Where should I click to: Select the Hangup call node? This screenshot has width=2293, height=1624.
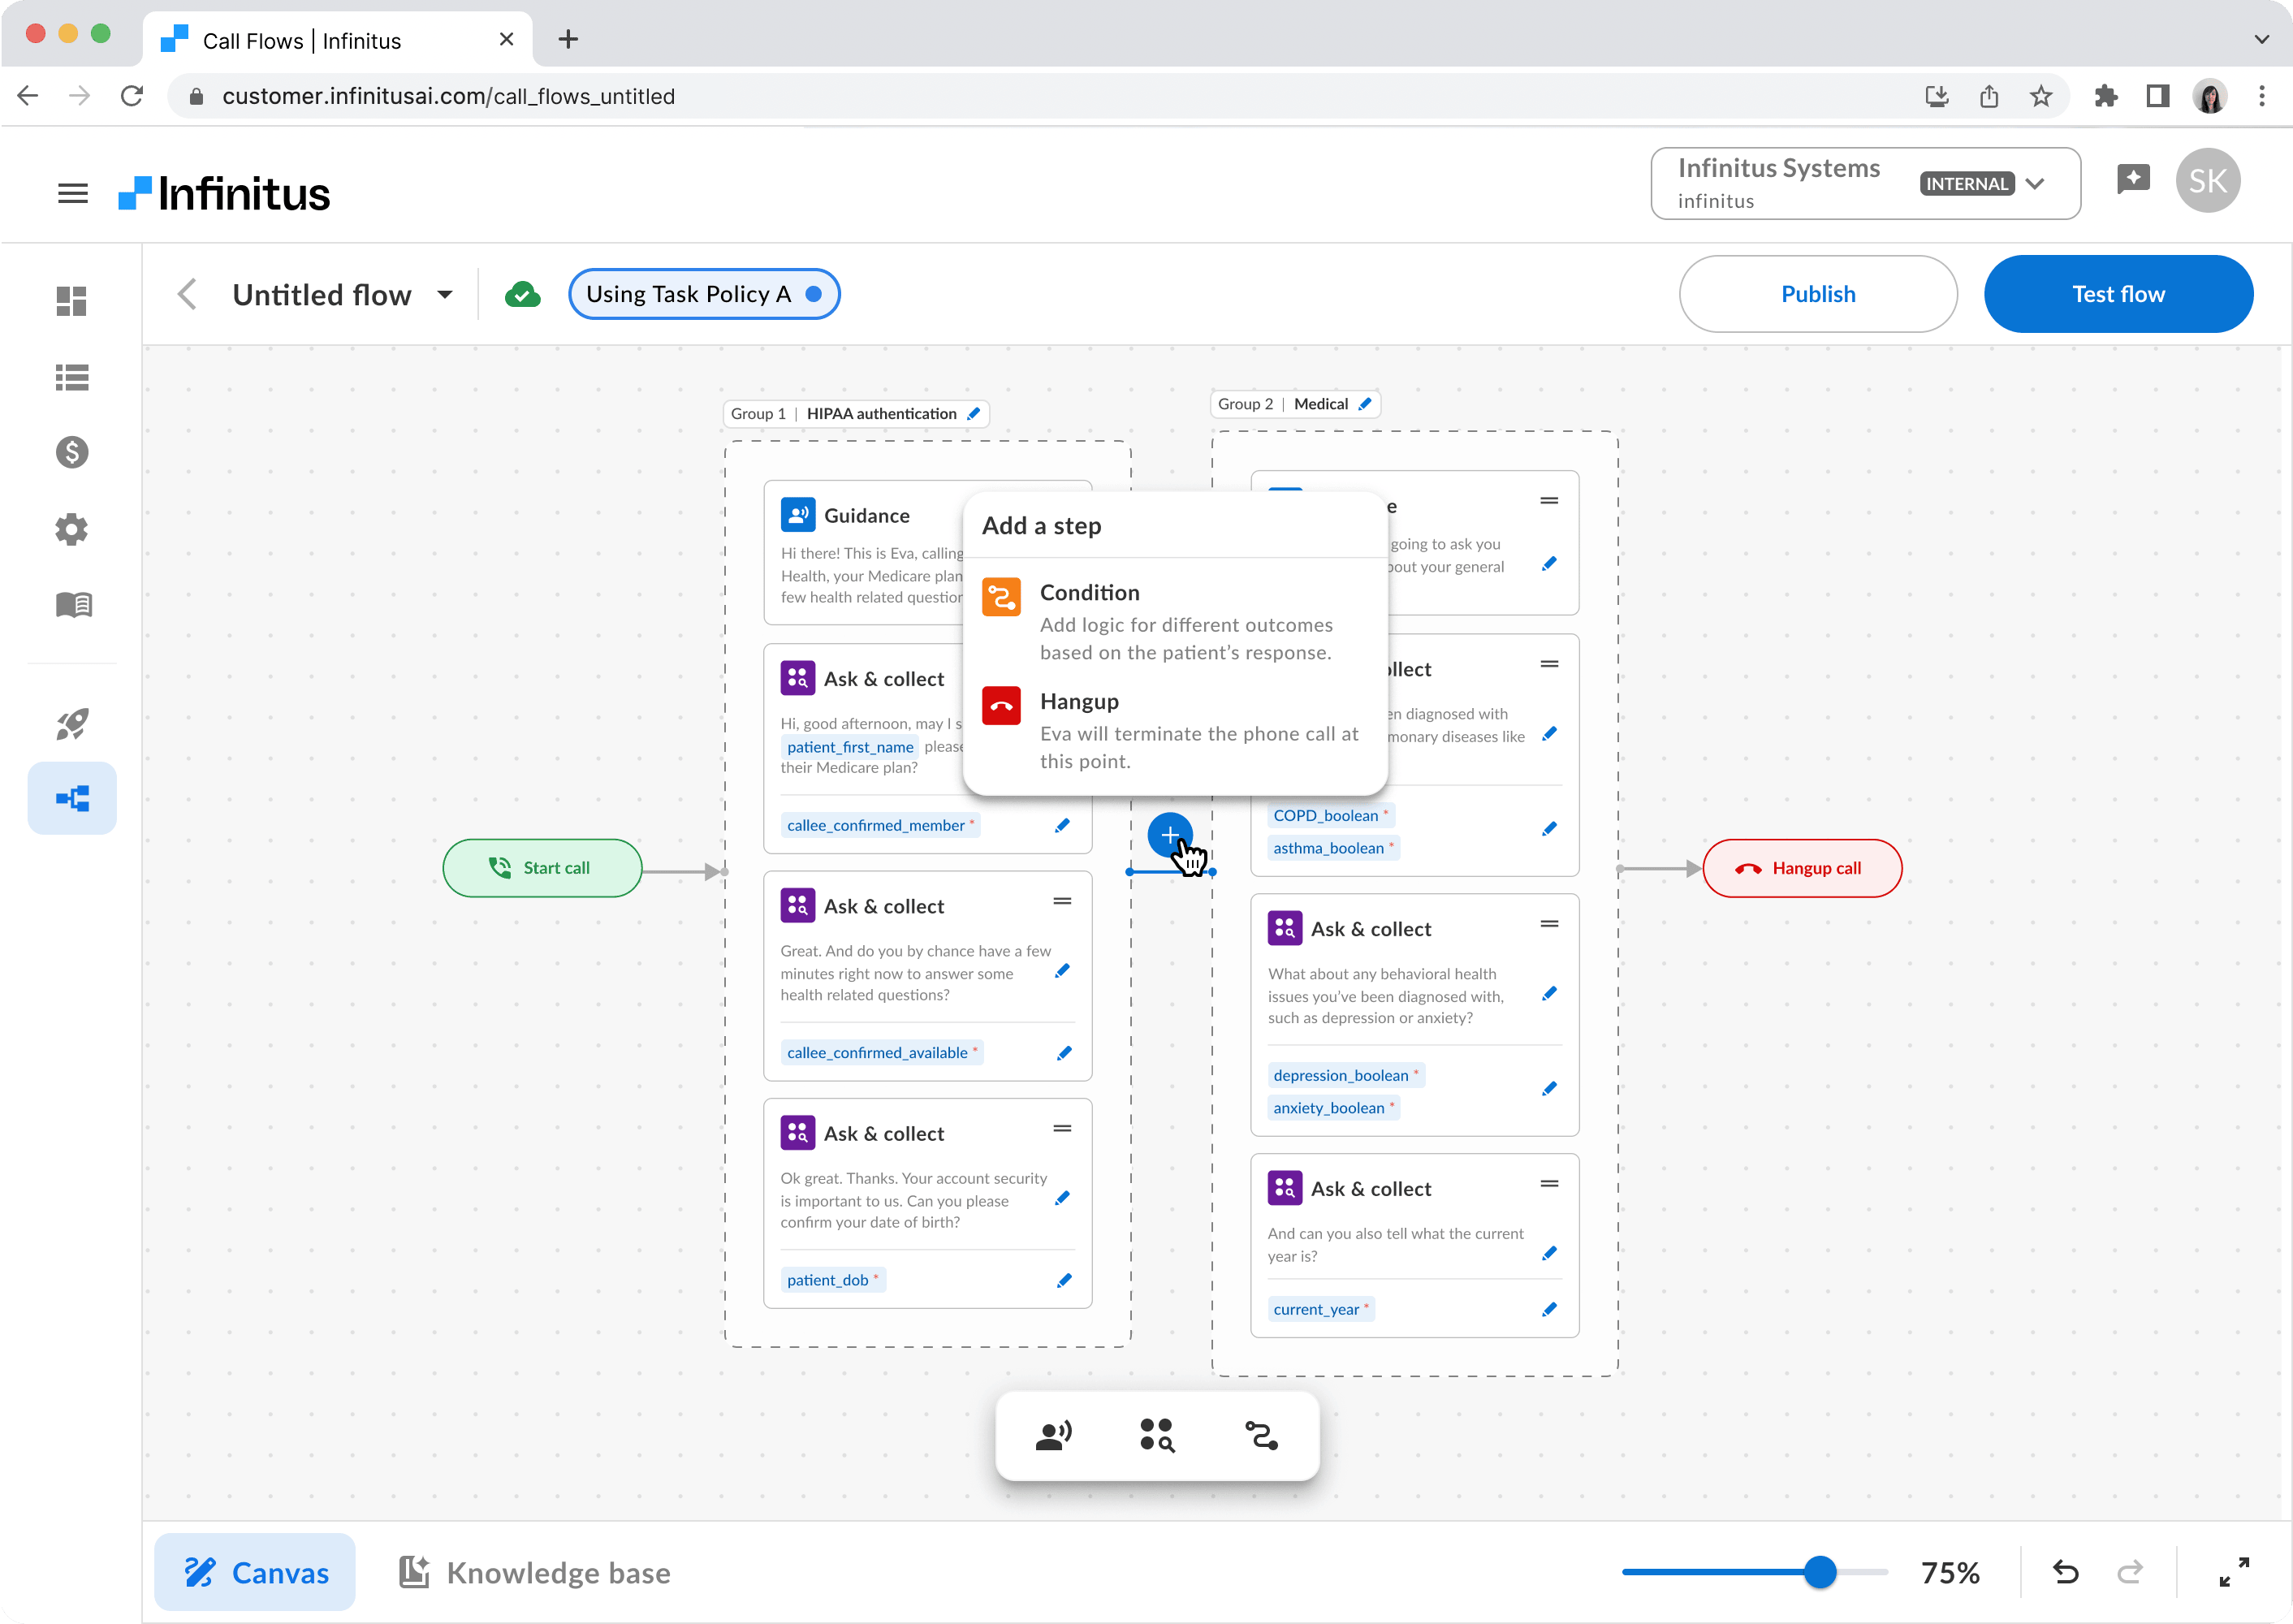point(1801,868)
